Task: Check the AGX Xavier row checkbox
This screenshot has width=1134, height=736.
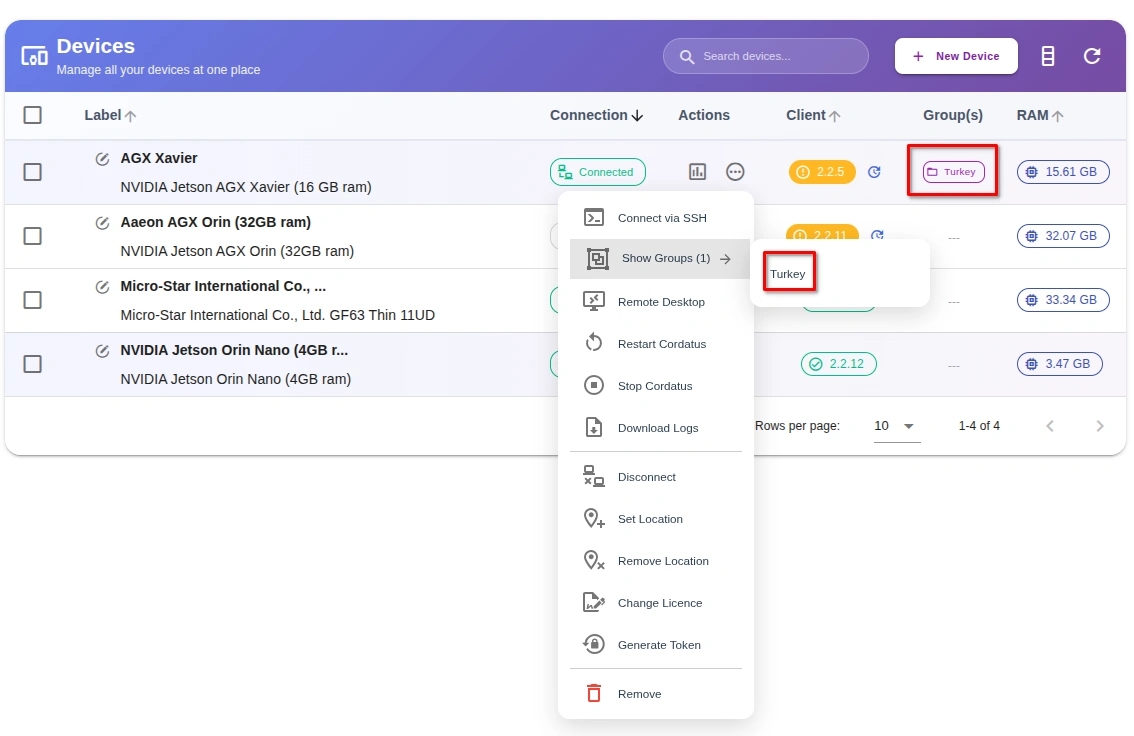Action: coord(33,172)
